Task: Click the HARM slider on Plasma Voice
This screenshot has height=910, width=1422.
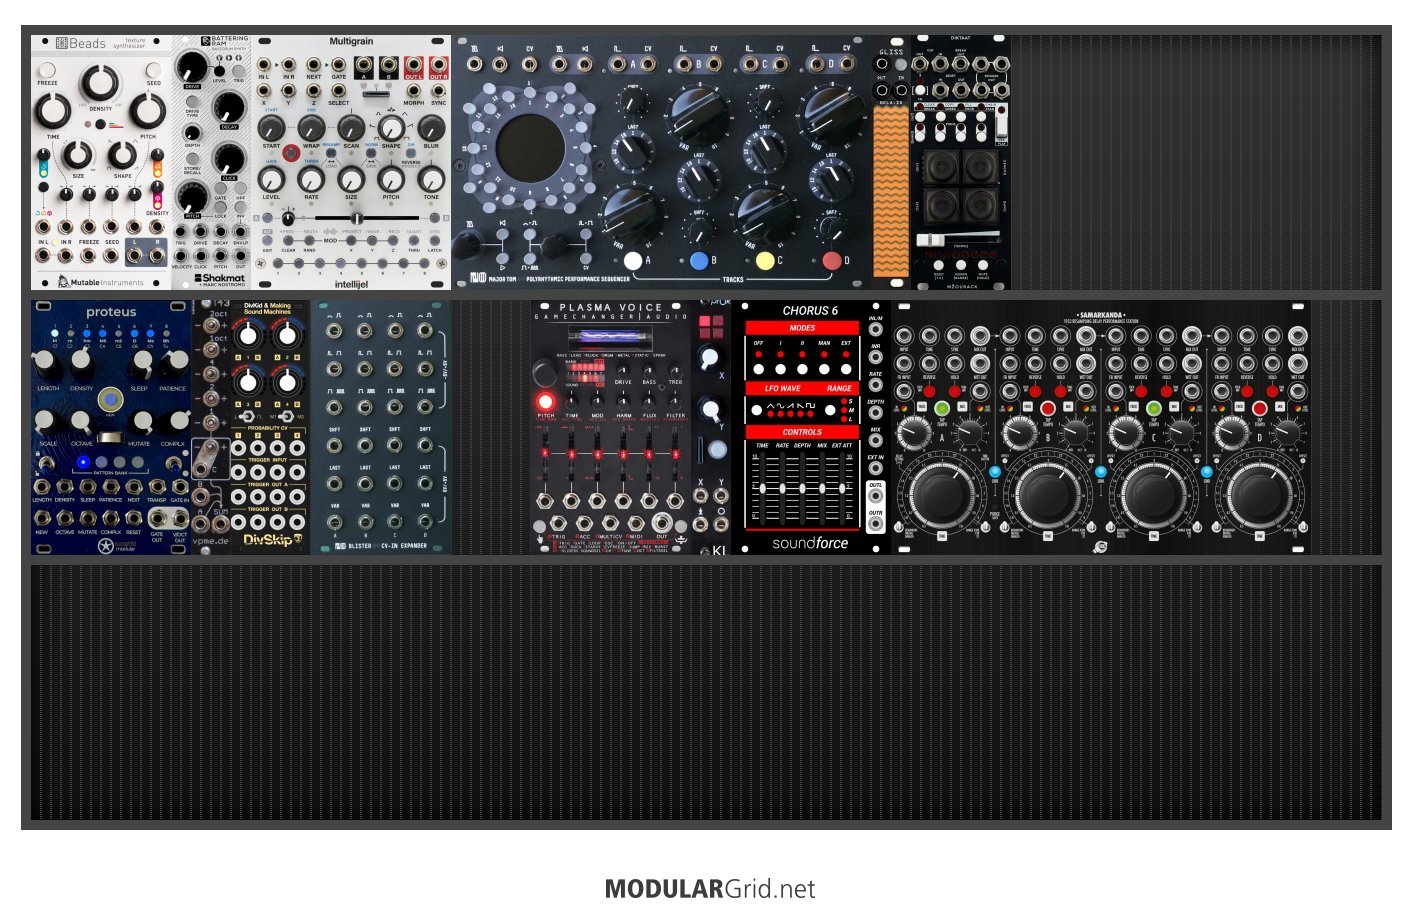Action: pyautogui.click(x=623, y=456)
